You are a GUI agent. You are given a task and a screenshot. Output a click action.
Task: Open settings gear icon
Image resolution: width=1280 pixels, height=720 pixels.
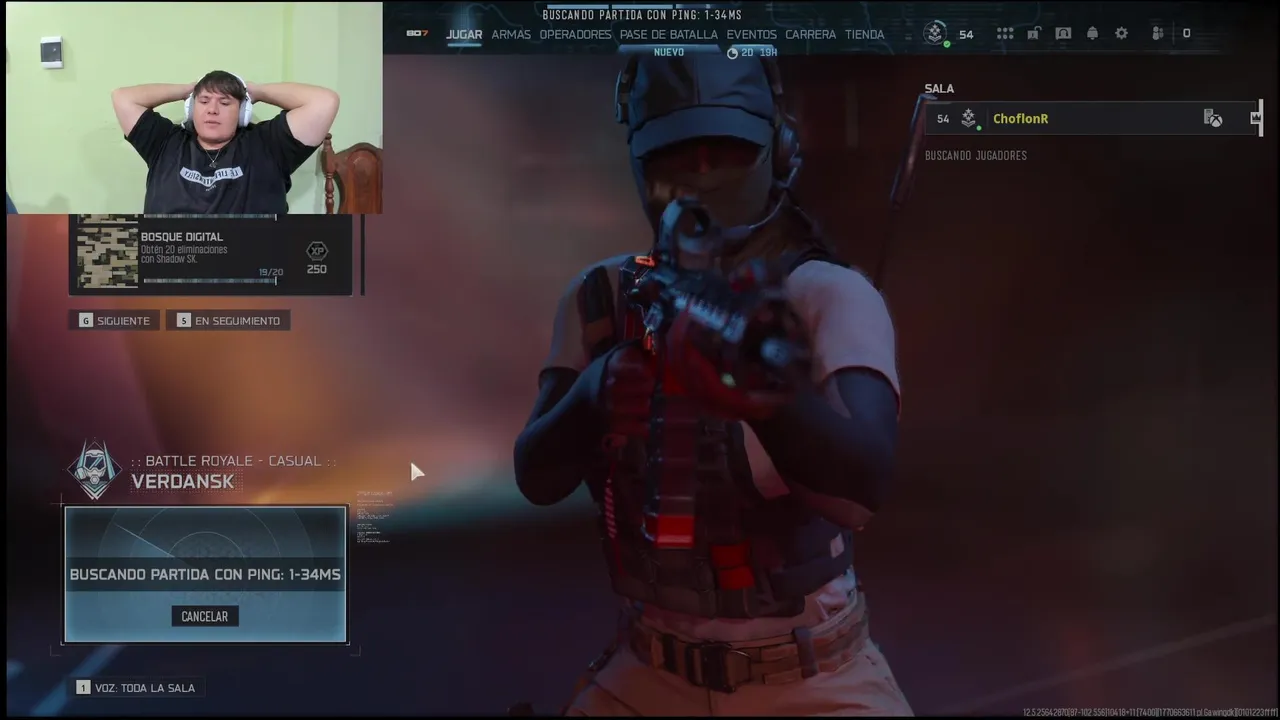[1121, 33]
